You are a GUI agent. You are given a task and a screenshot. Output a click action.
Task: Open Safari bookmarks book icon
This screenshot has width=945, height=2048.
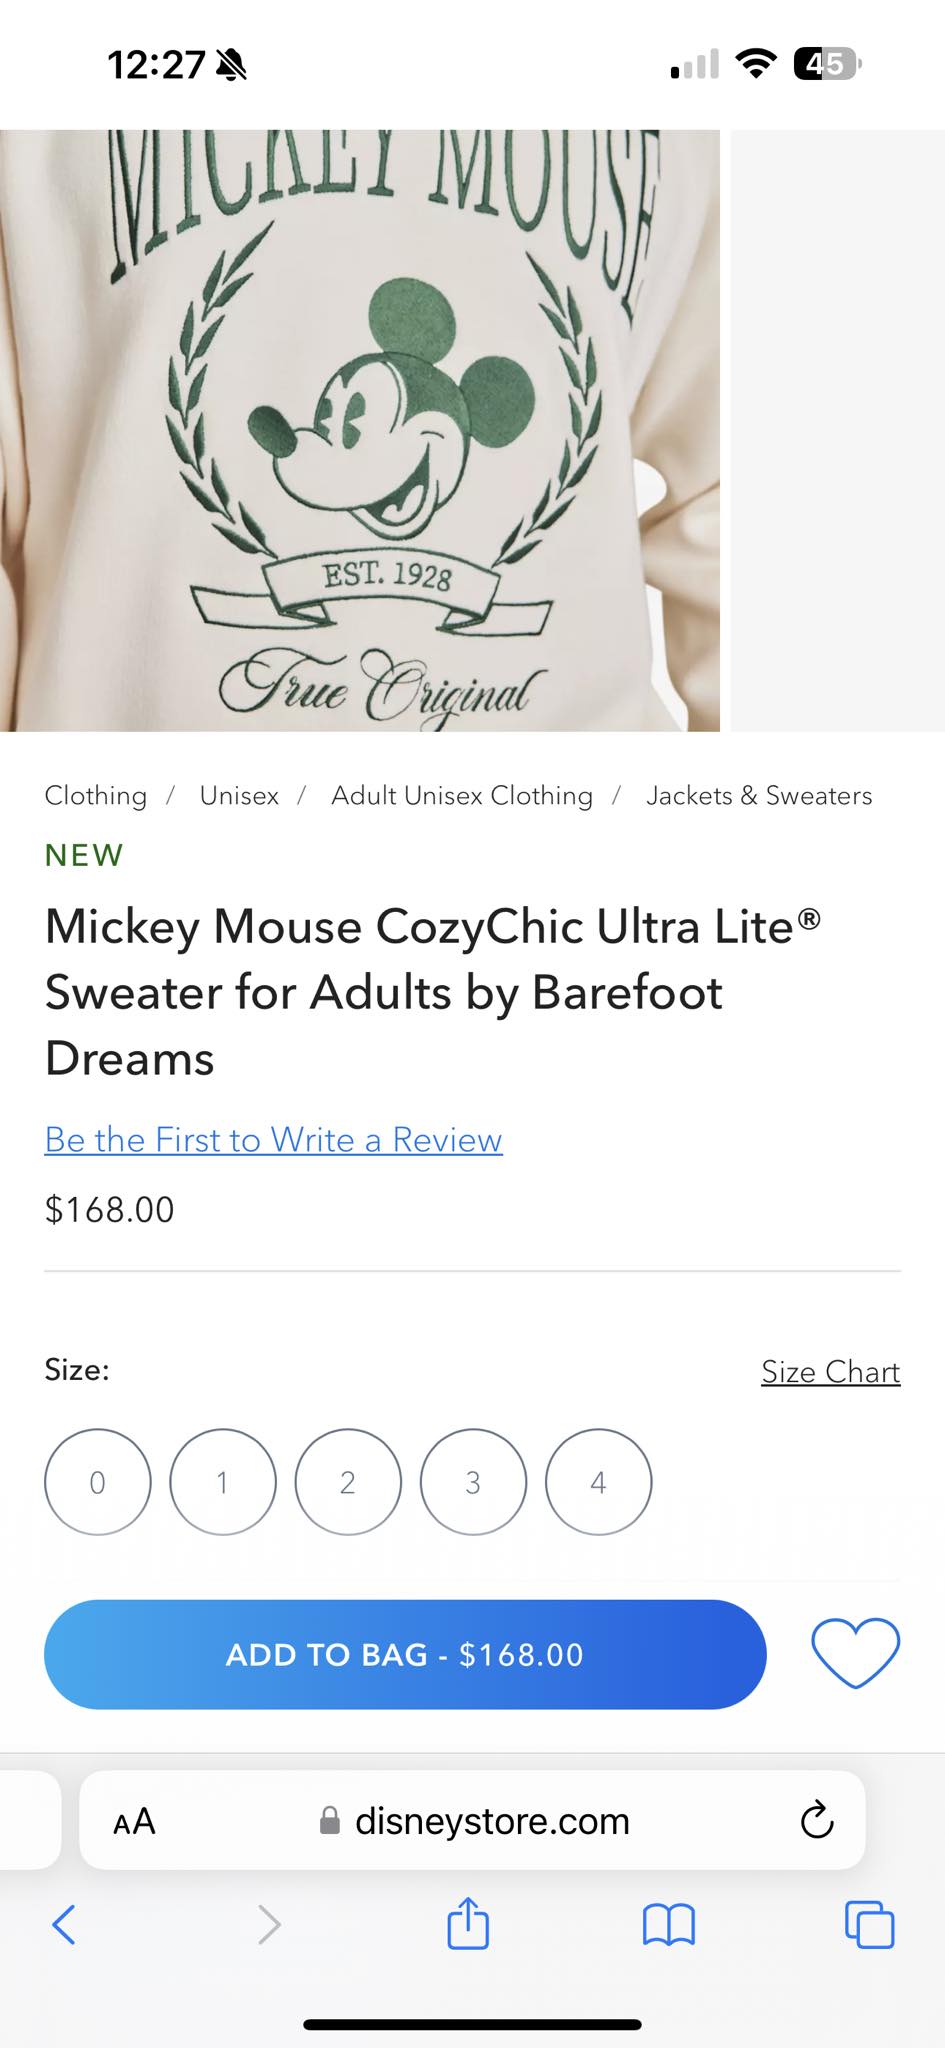[668, 1924]
